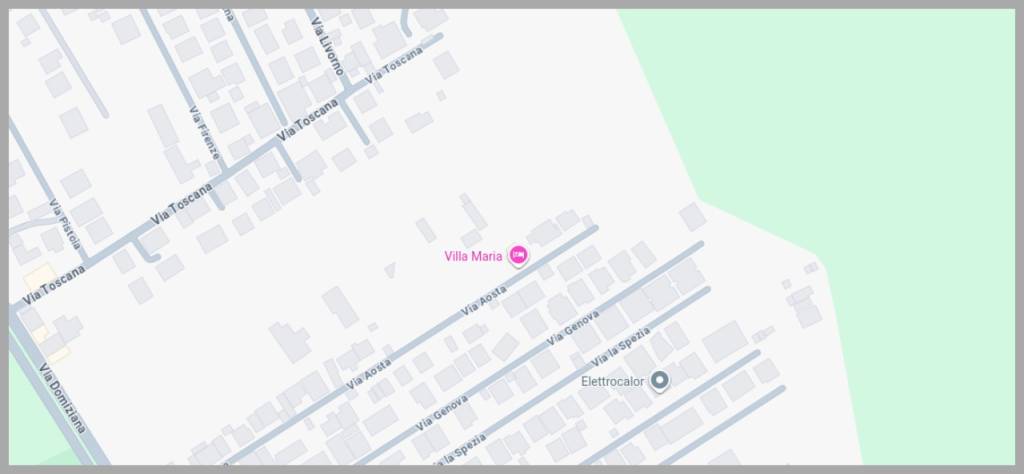Click the pink Villa Maria hotel pin
This screenshot has width=1024, height=474.
point(518,255)
